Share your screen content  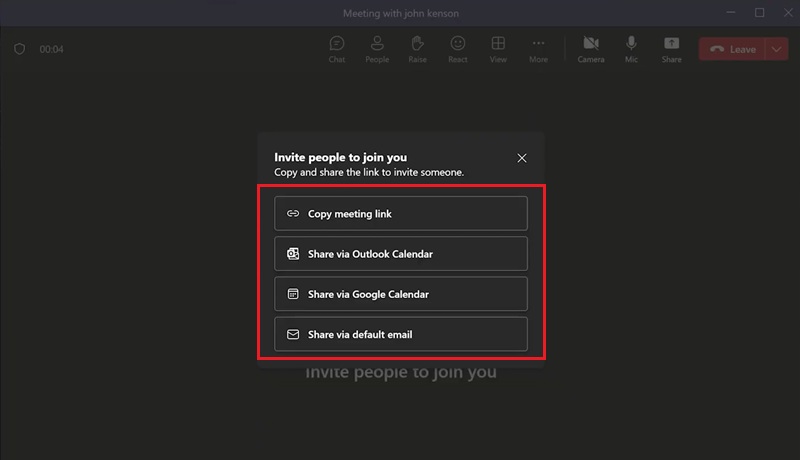(672, 48)
